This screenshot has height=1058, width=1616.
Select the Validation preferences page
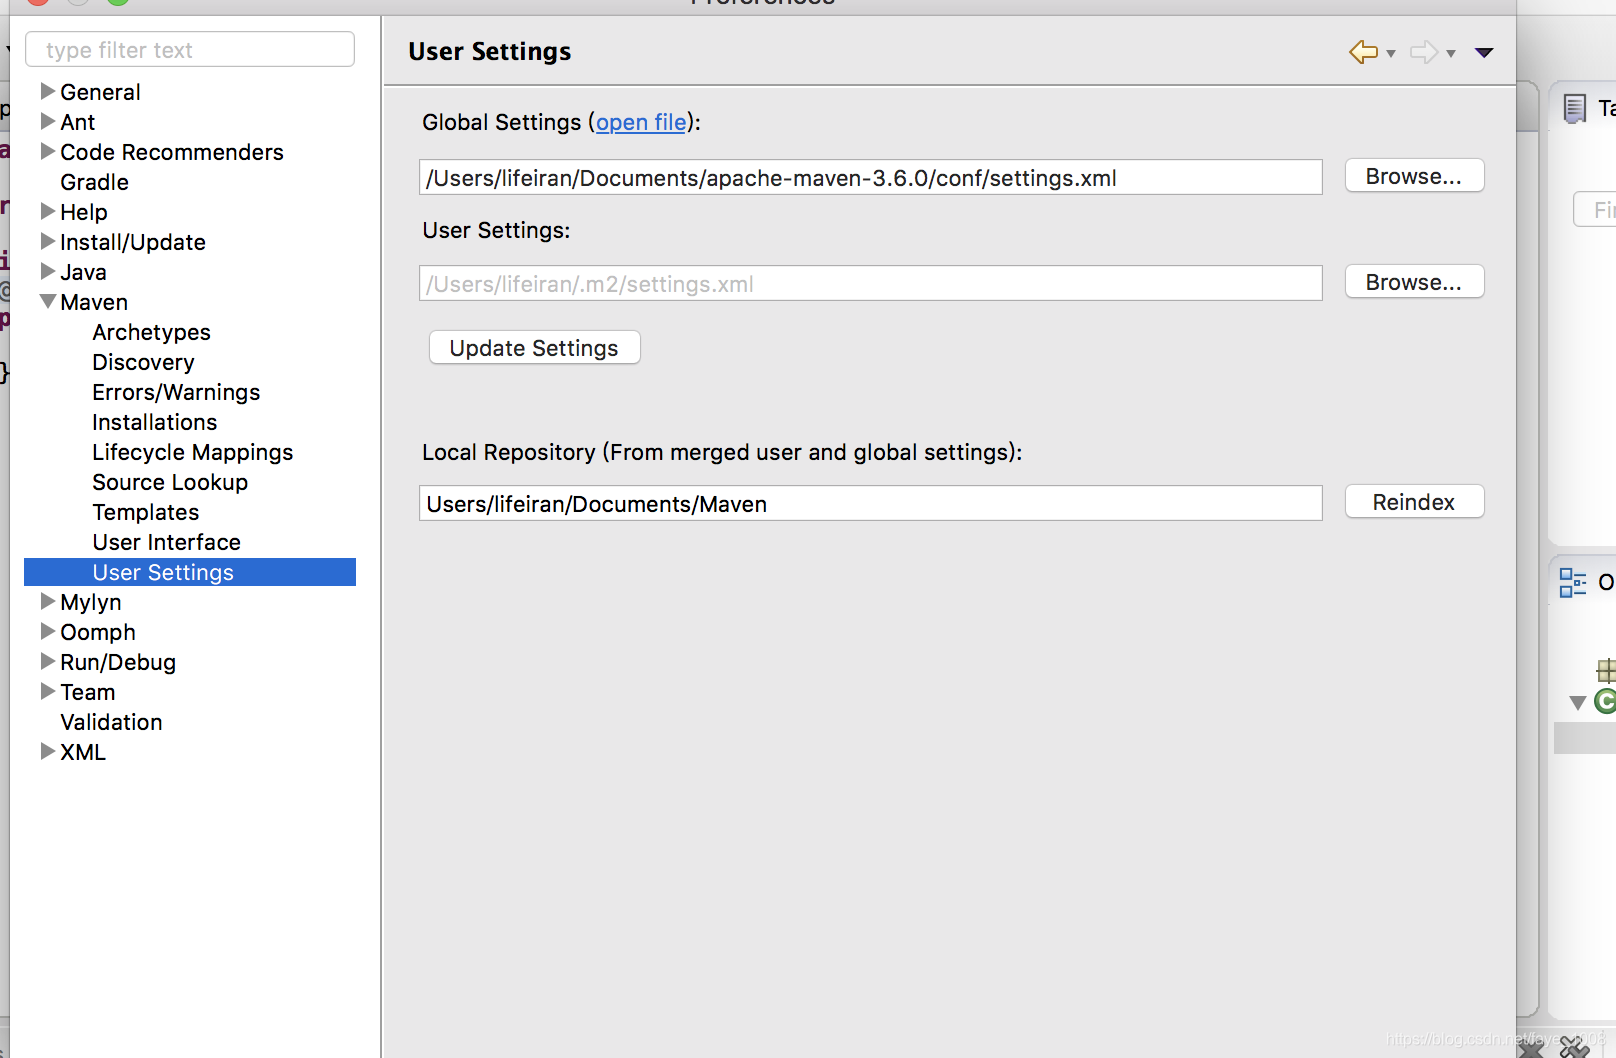tap(111, 722)
